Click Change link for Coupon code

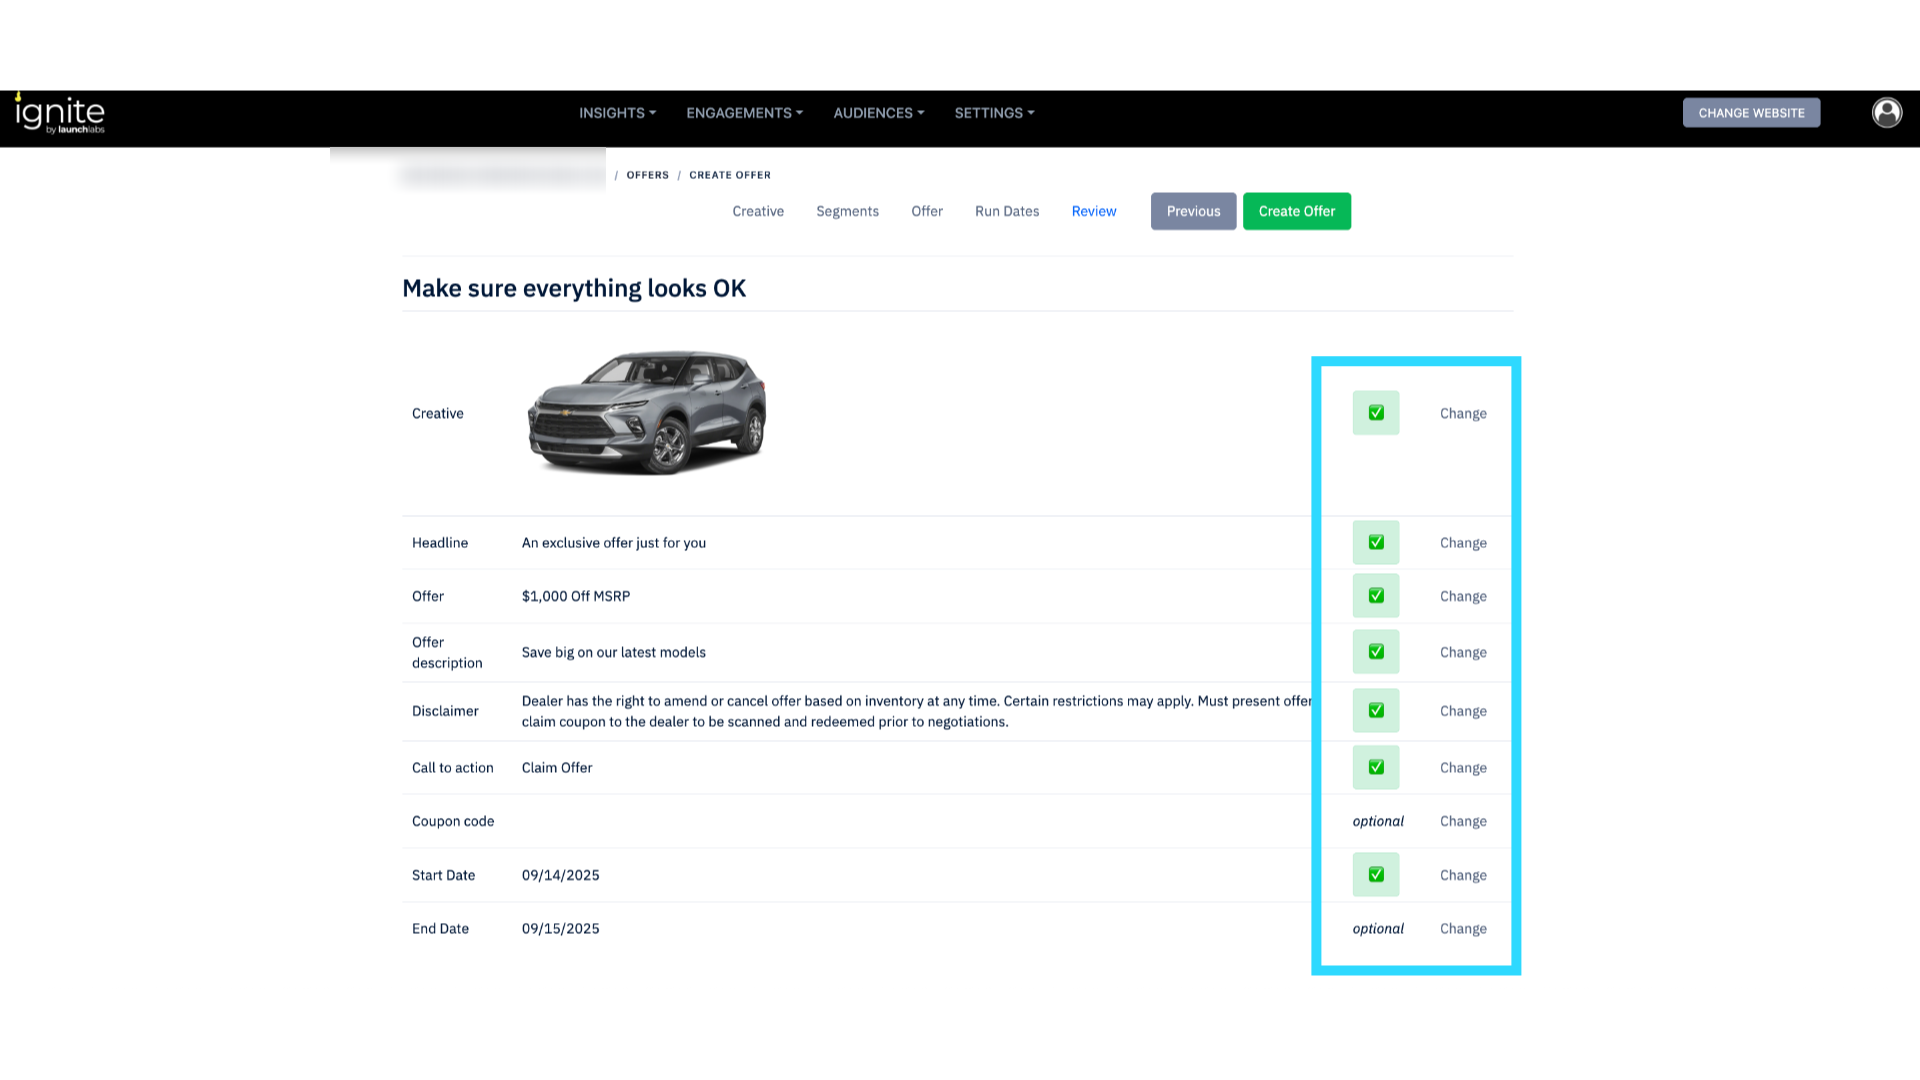pos(1462,822)
